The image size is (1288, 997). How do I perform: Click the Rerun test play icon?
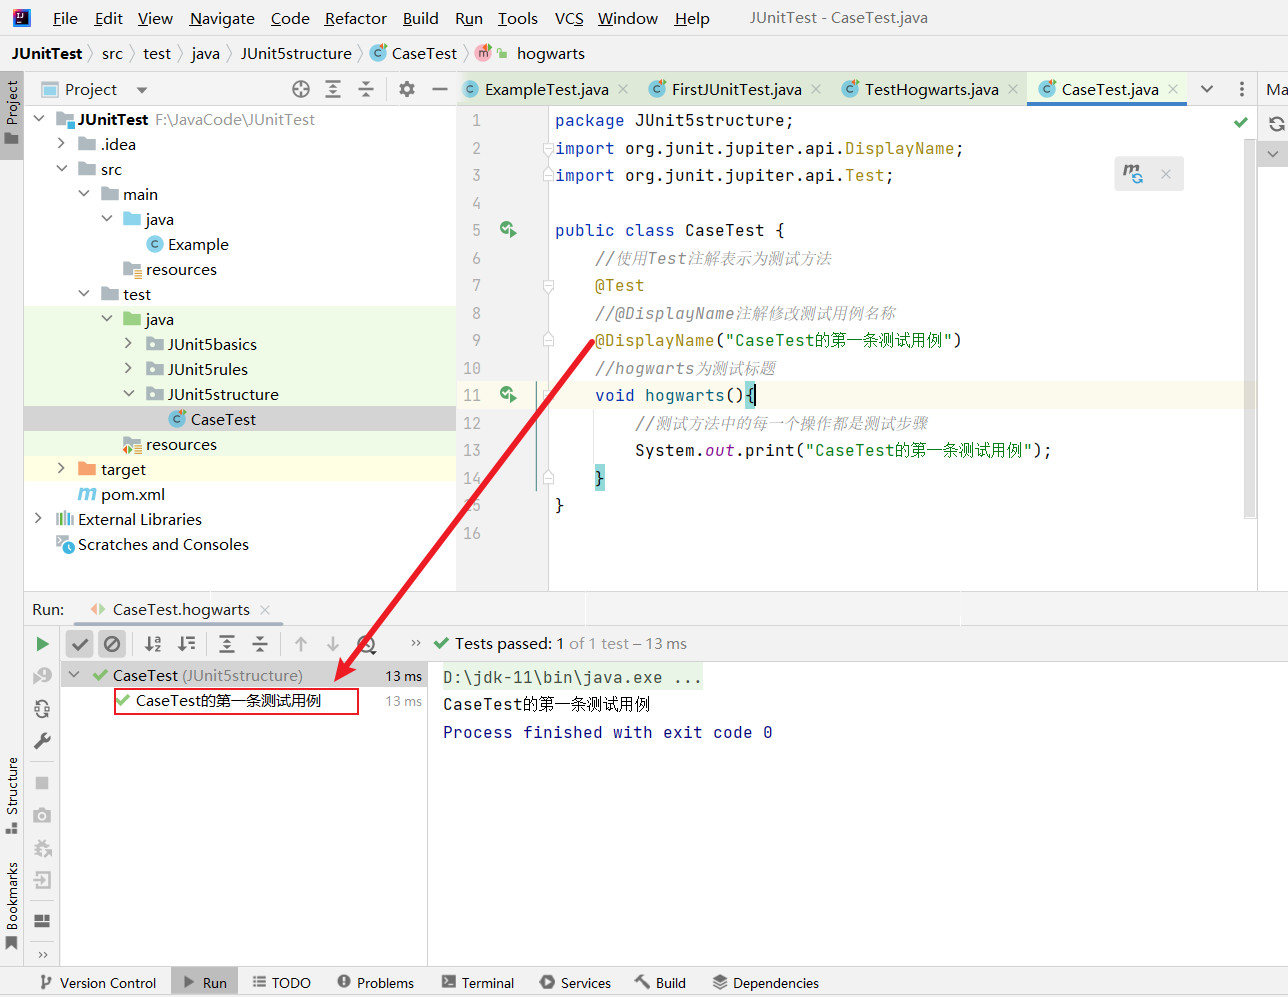click(42, 644)
